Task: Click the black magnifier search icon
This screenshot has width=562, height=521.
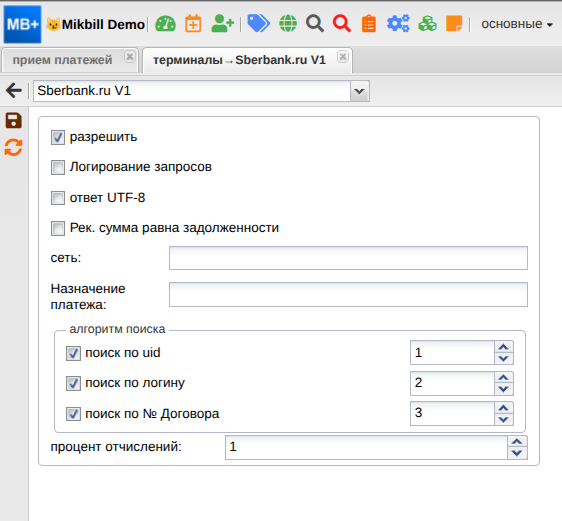Action: point(315,24)
